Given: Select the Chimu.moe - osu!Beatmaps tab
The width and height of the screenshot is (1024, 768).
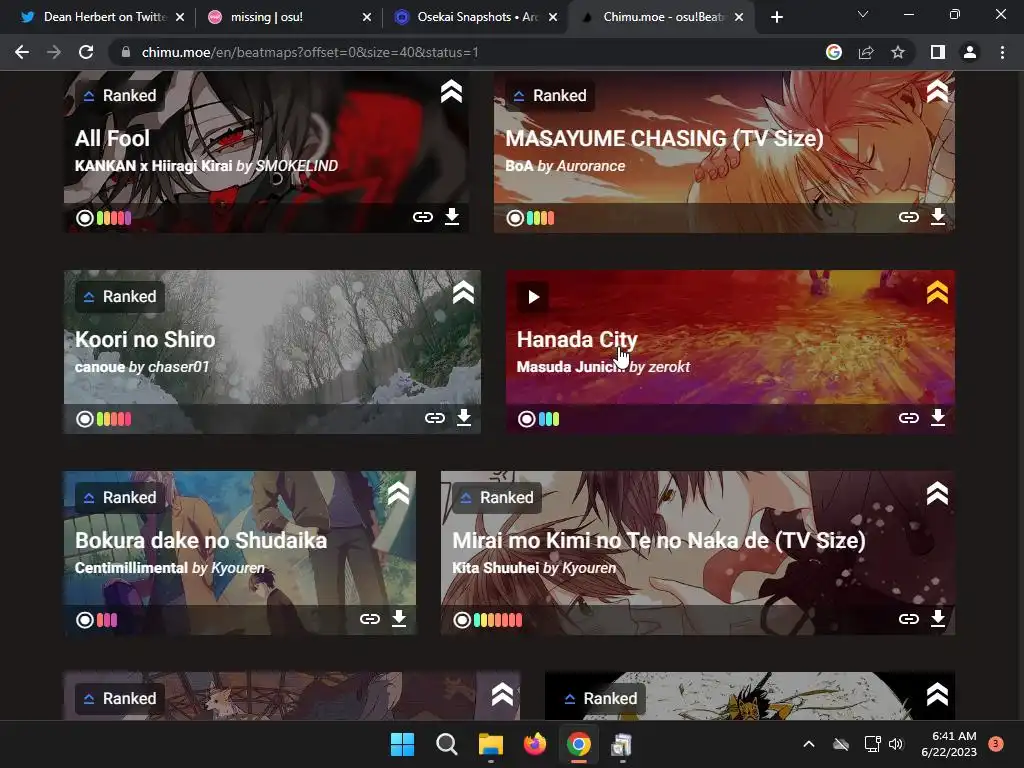Looking at the screenshot, I should 662,17.
